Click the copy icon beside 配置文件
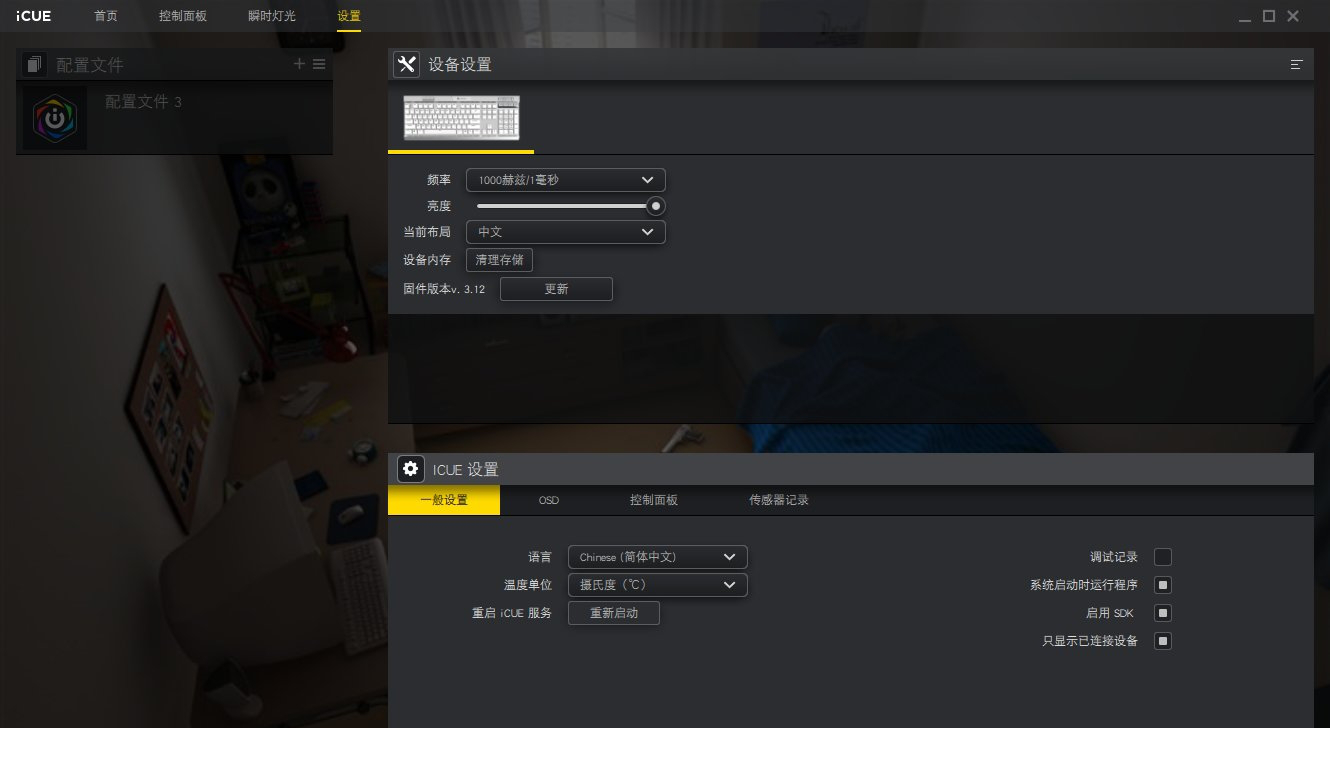1330x757 pixels. click(x=33, y=63)
